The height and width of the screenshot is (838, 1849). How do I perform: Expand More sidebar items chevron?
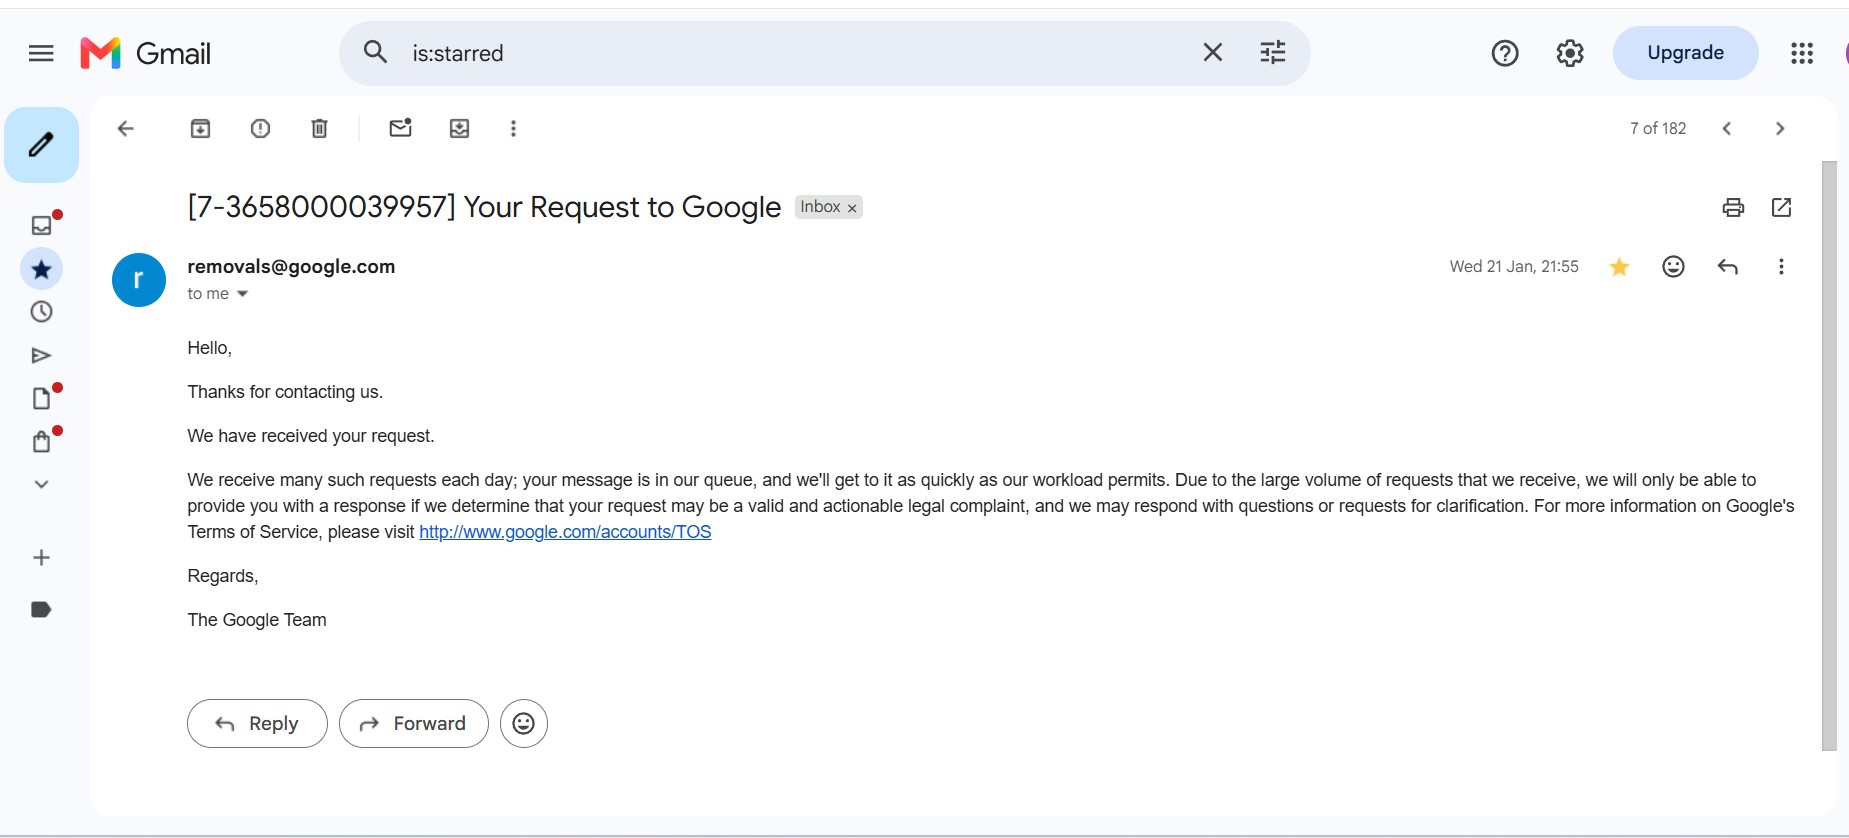point(41,484)
